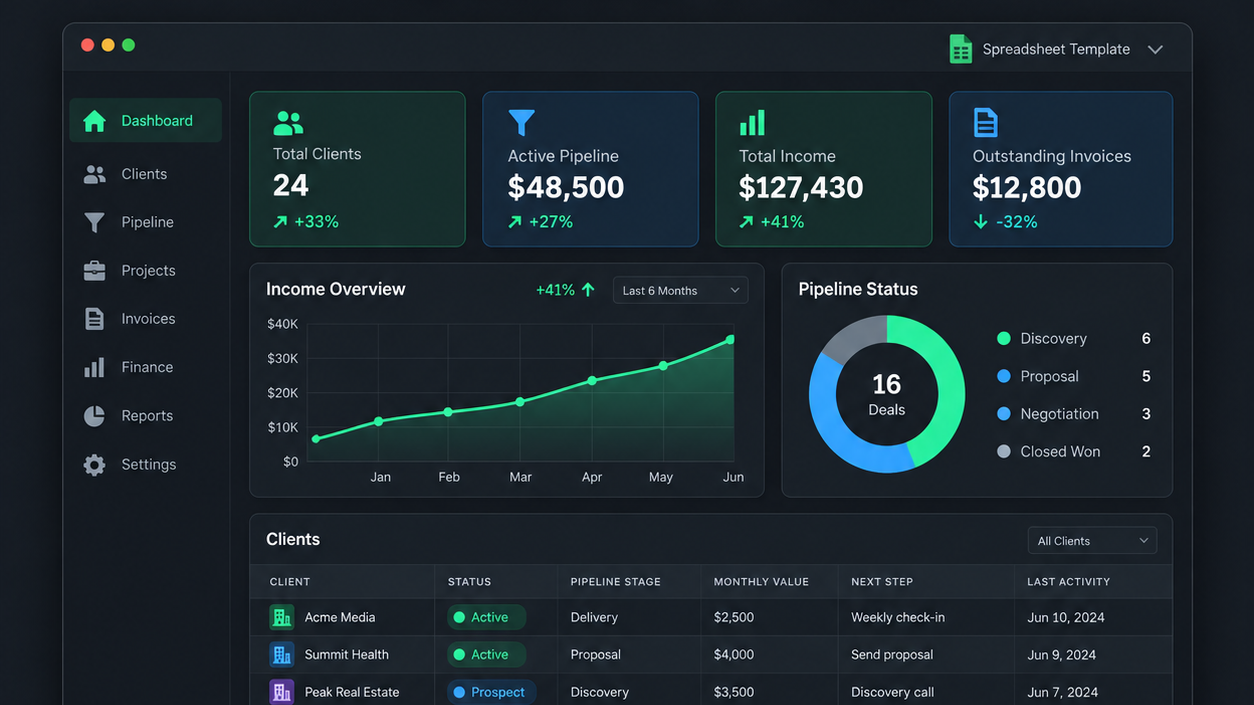This screenshot has width=1254, height=705.
Task: Switch to the Clients menu item
Action: click(x=146, y=174)
